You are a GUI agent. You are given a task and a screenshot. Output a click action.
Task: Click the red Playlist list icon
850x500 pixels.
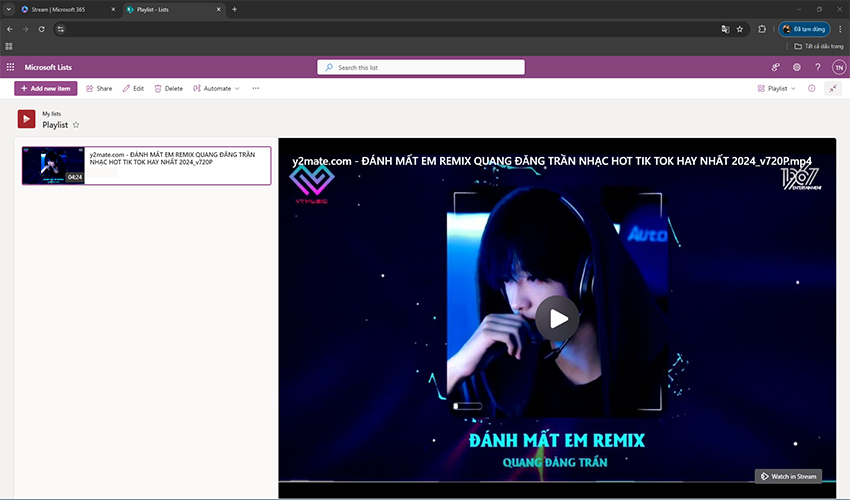(26, 119)
